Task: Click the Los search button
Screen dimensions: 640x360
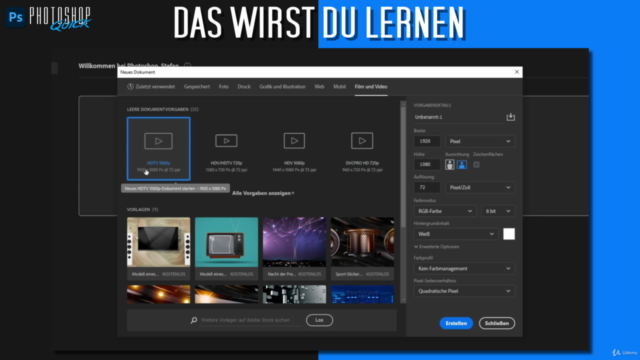Action: (319, 320)
